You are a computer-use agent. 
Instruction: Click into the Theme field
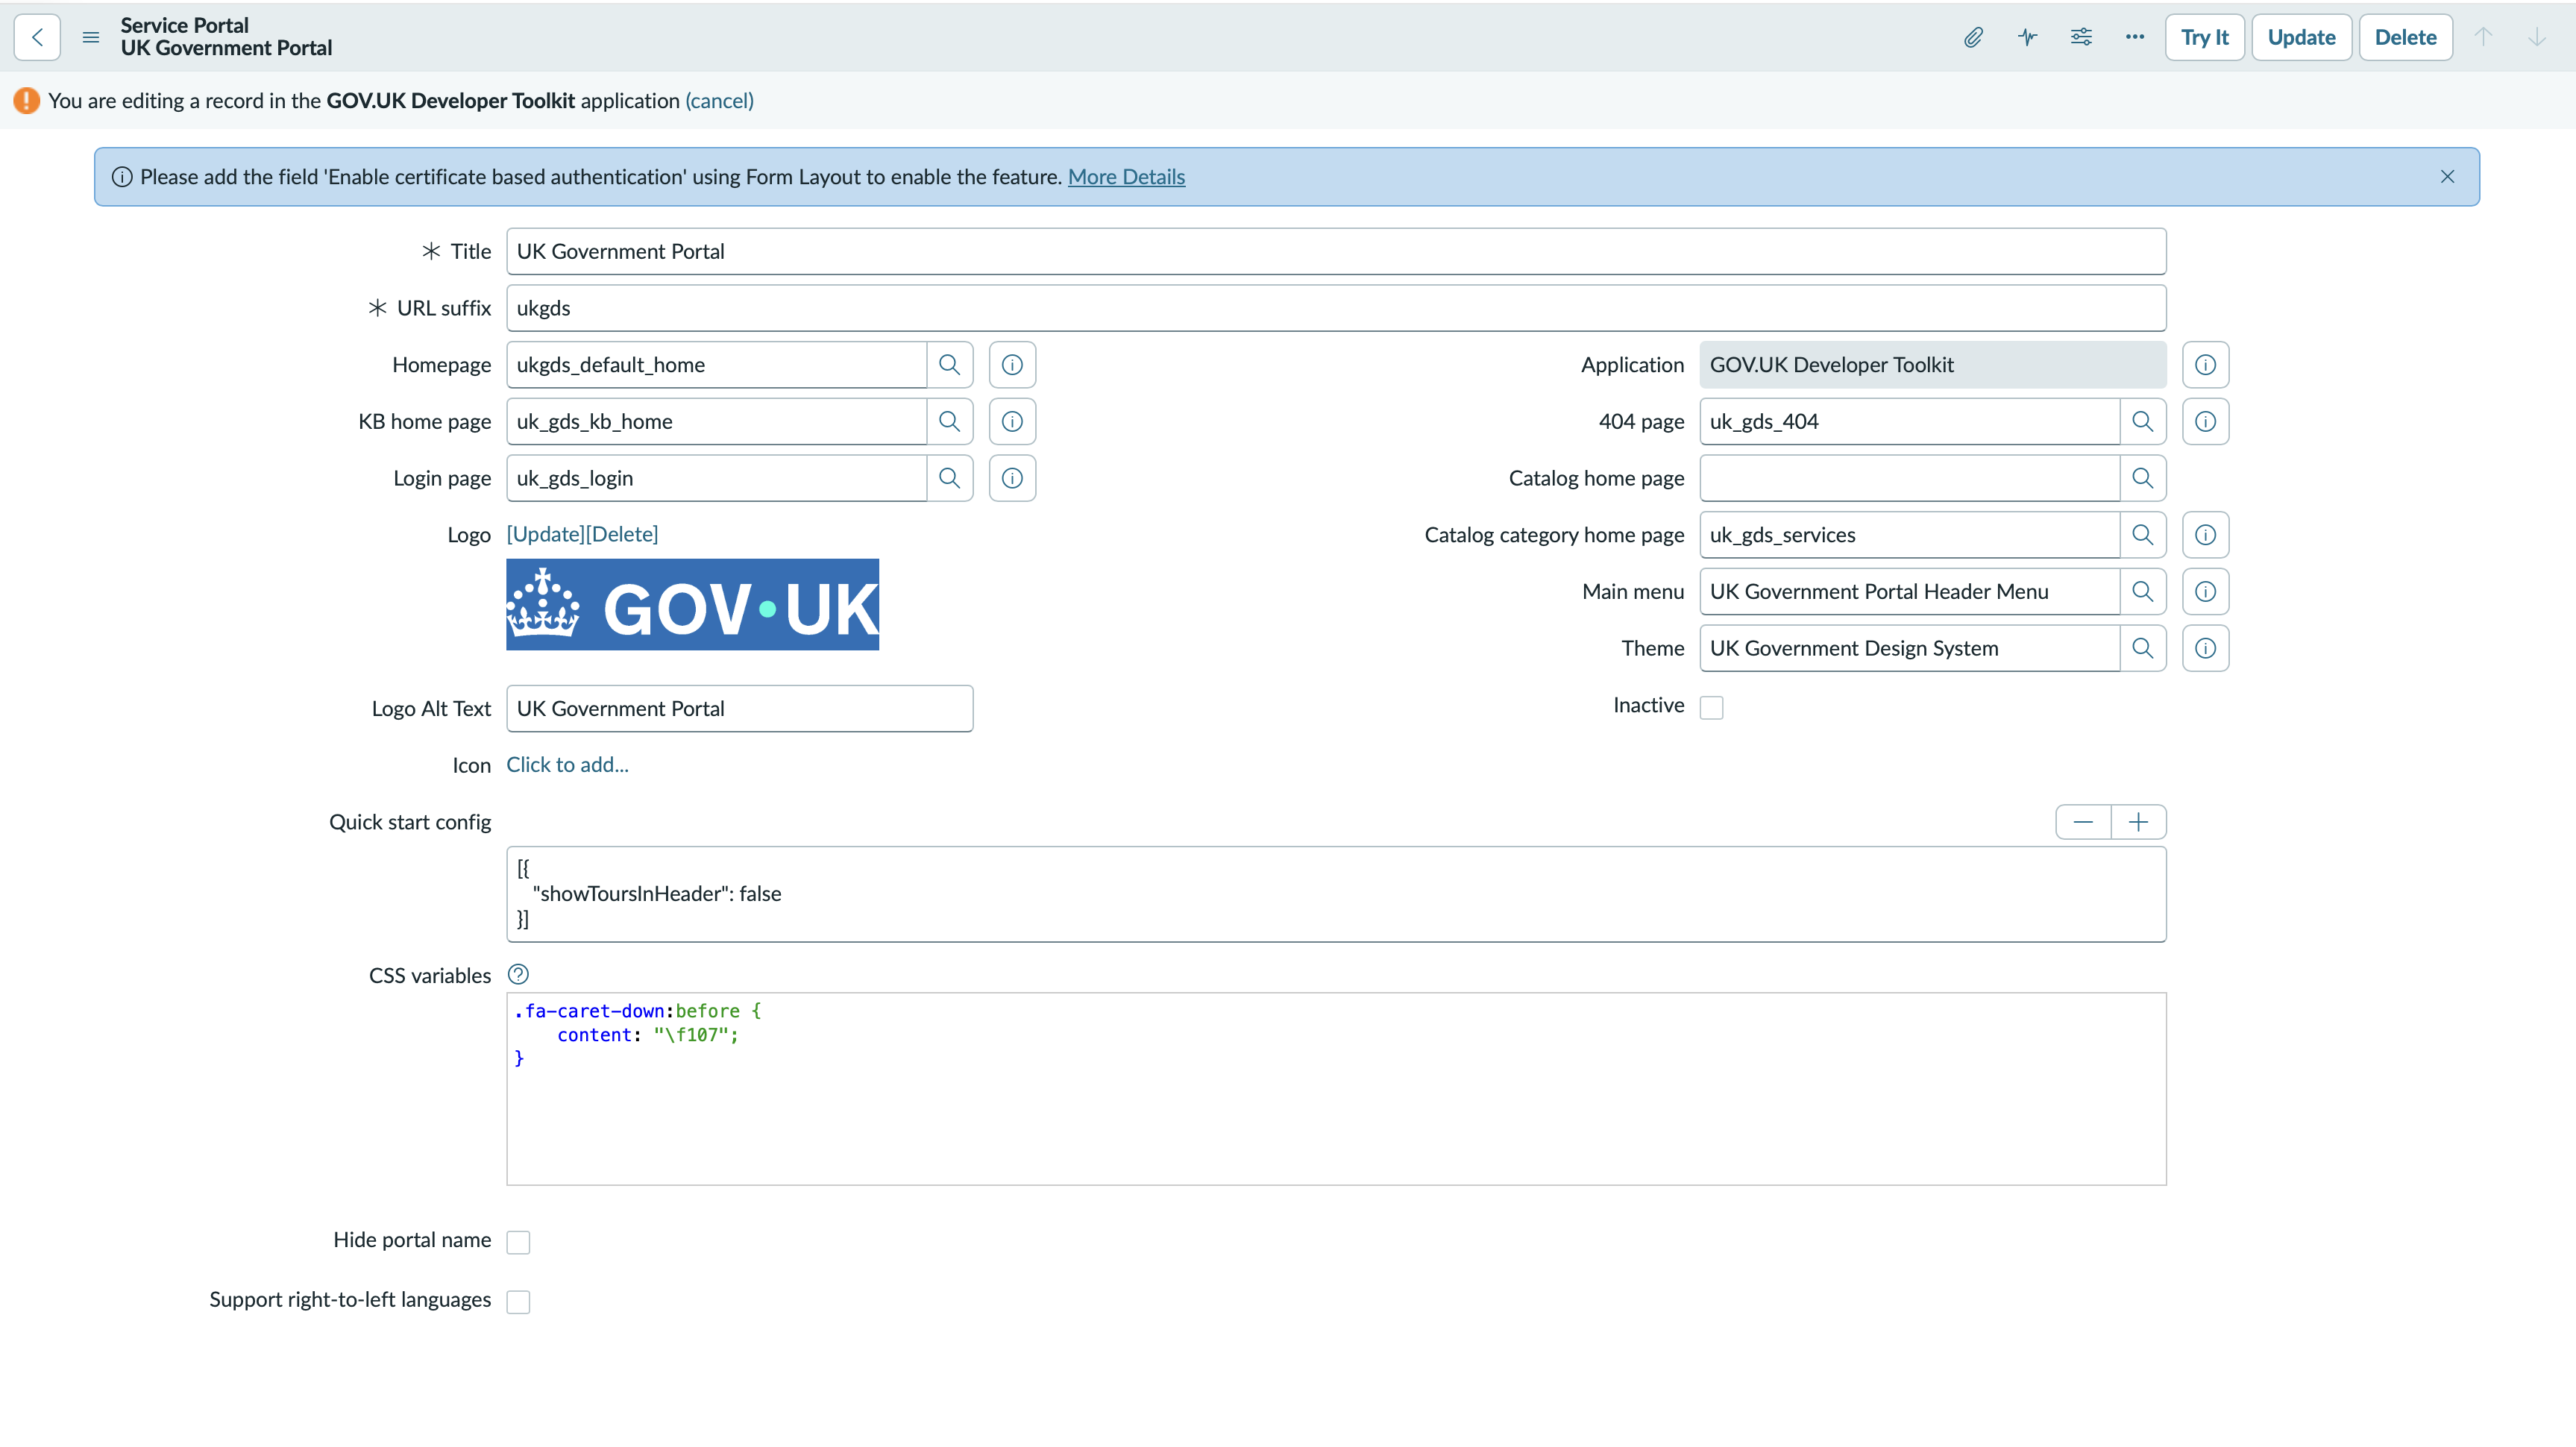(x=1909, y=648)
